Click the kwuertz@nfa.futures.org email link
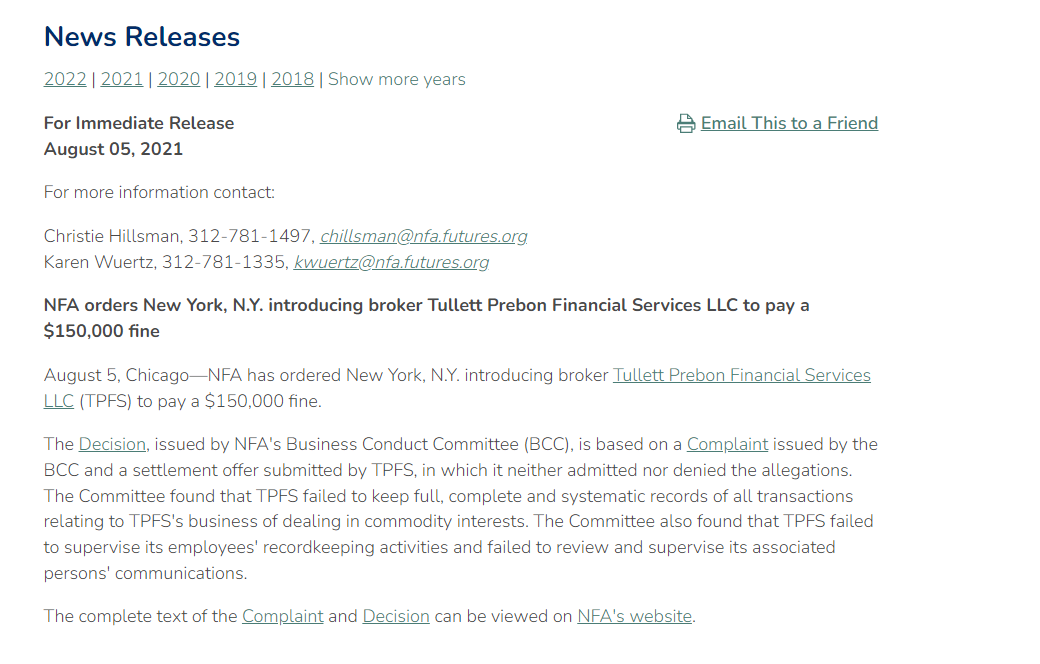1040x664 pixels. (391, 262)
